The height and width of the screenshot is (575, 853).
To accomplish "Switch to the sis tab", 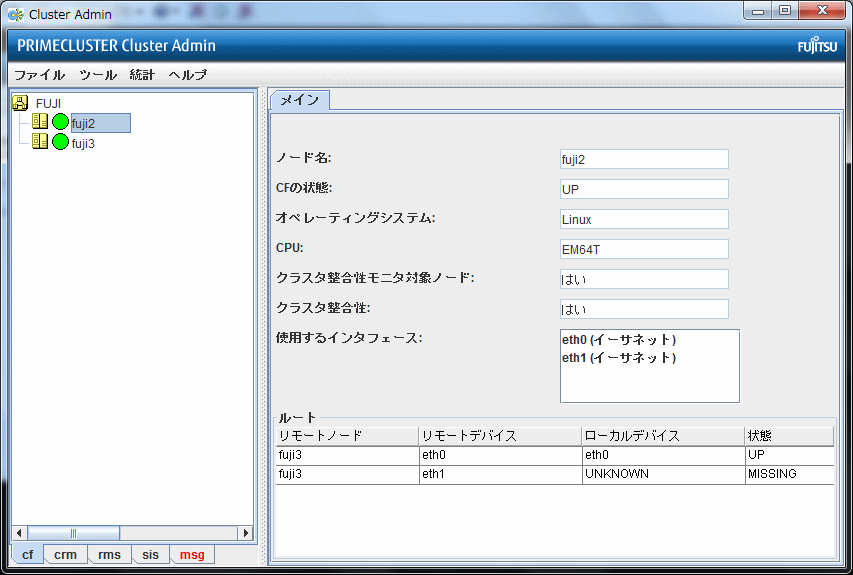I will [150, 554].
